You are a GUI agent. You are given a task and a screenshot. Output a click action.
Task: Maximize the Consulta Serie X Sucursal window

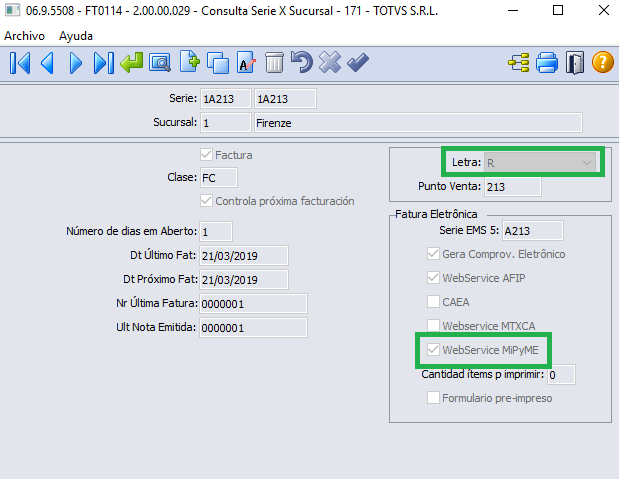click(x=558, y=10)
